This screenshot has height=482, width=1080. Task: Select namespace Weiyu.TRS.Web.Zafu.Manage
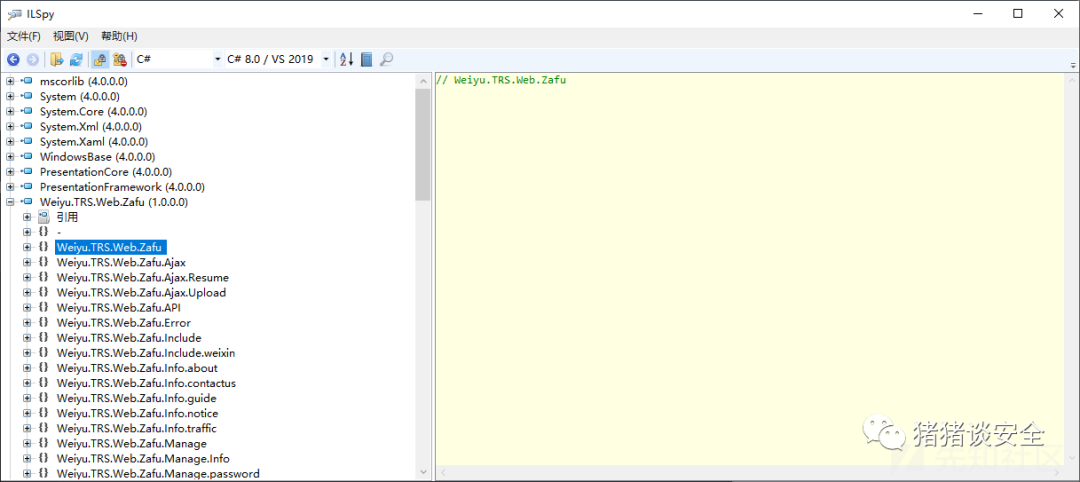[x=132, y=444]
